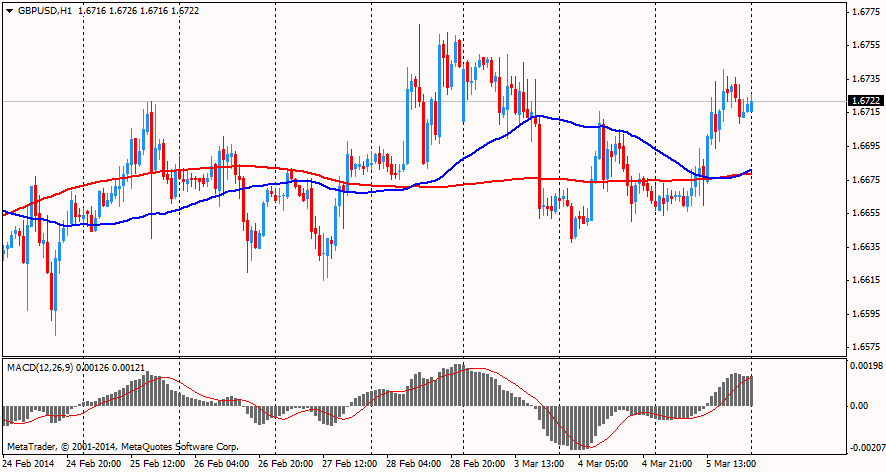Click the 1.6775 price scale label
The height and width of the screenshot is (472, 886).
click(865, 12)
